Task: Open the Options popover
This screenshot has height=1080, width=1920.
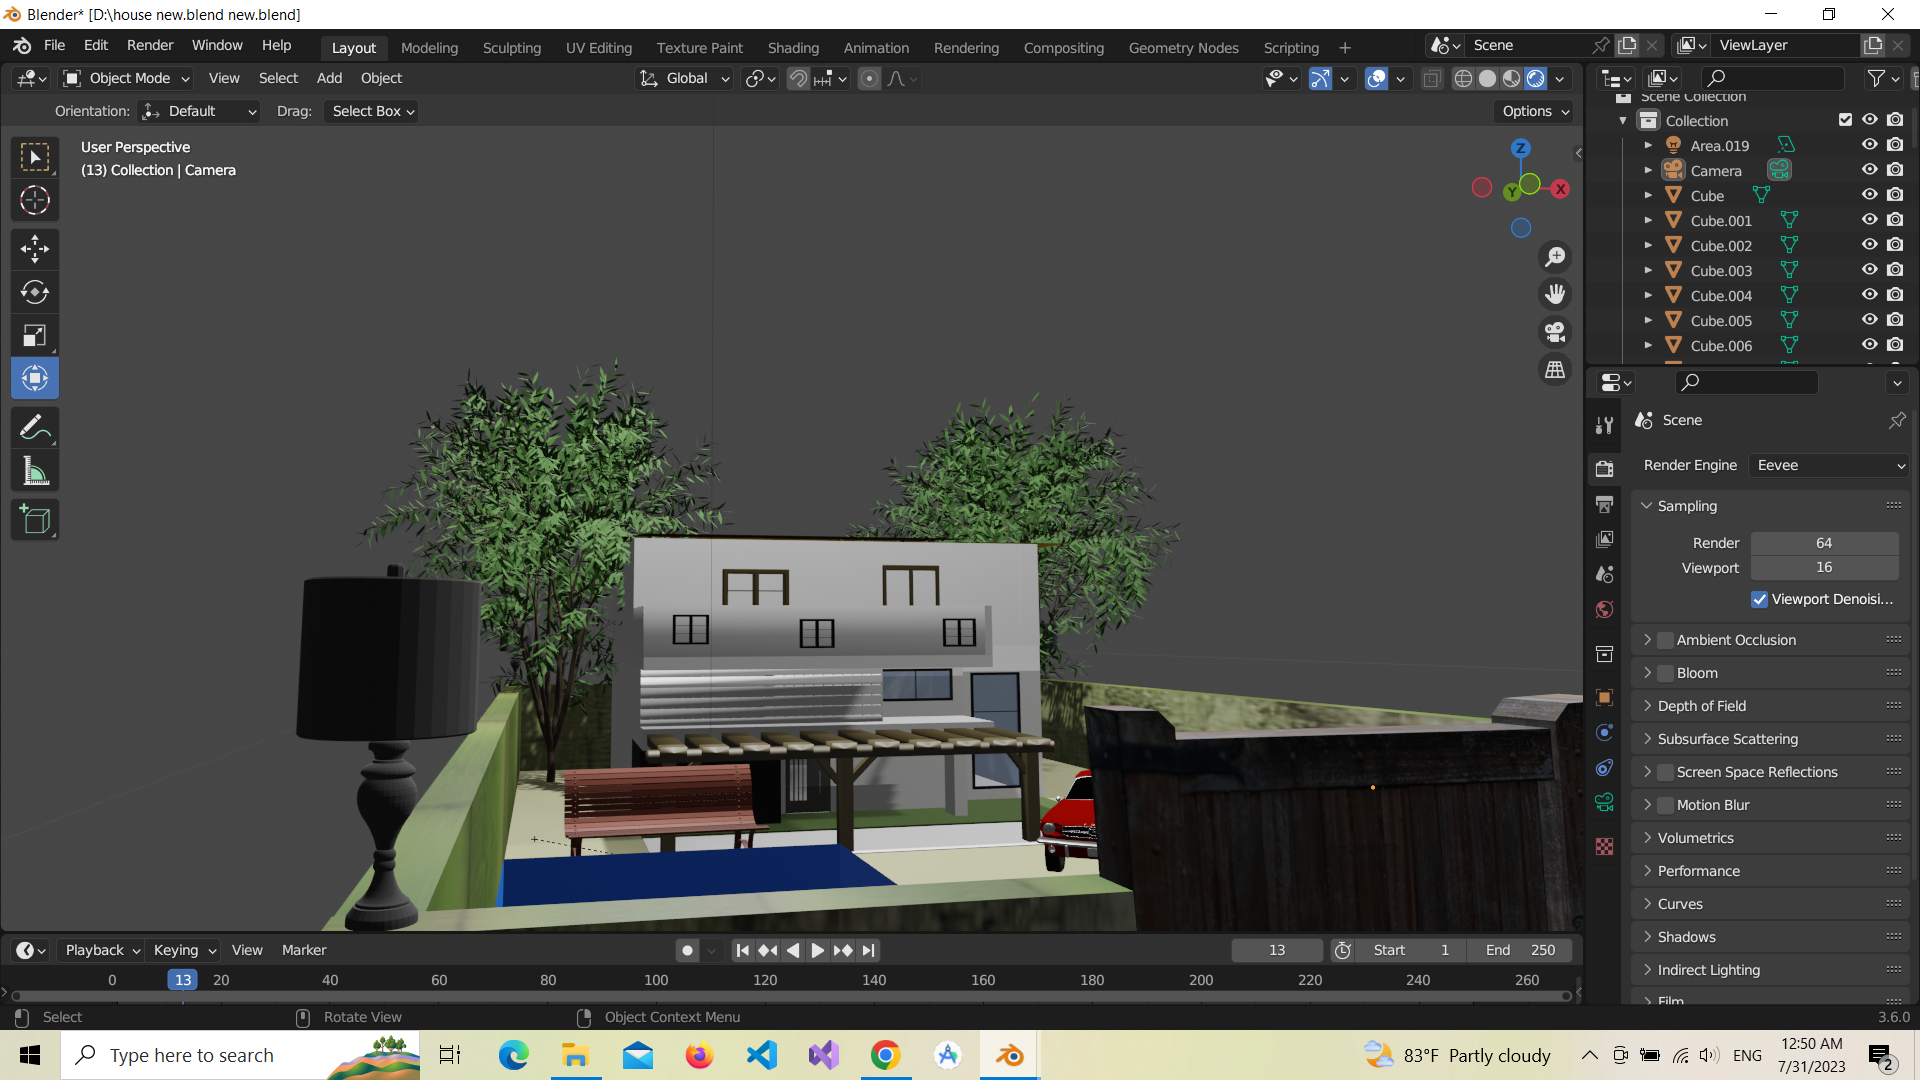Action: pos(1534,111)
